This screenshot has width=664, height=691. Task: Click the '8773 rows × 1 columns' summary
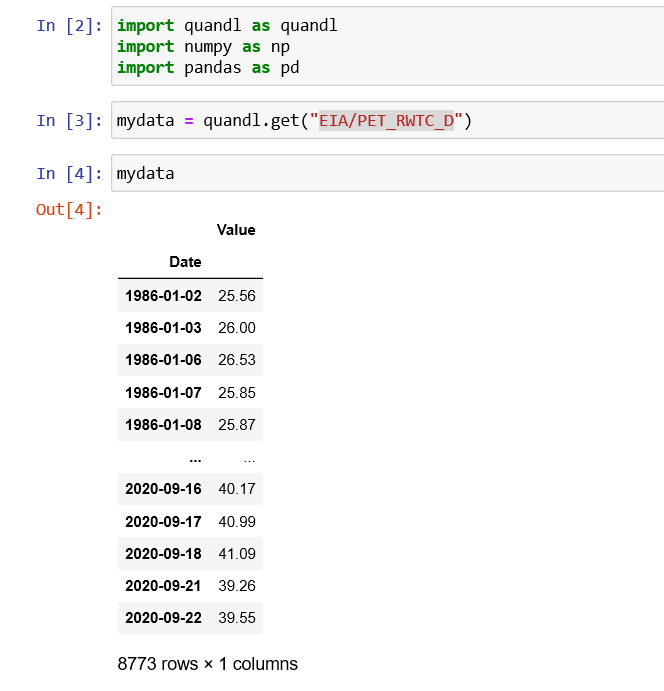click(x=208, y=664)
